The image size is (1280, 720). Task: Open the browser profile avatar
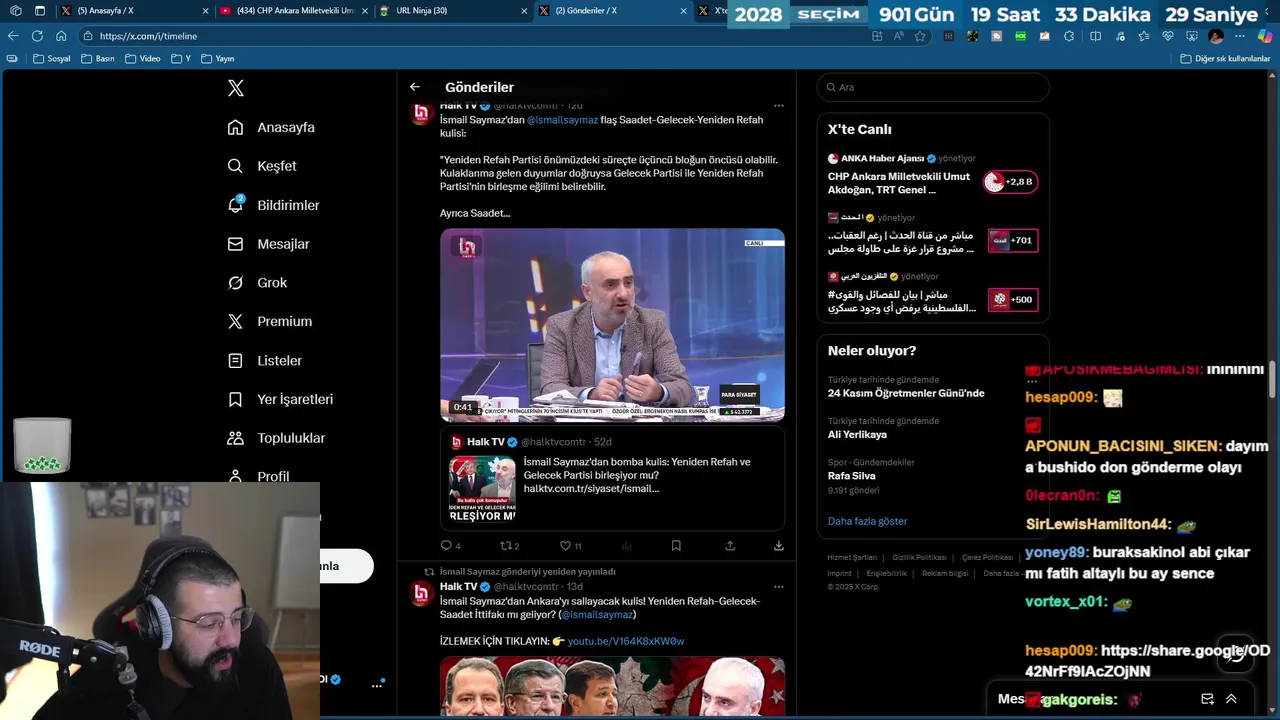(x=1216, y=36)
